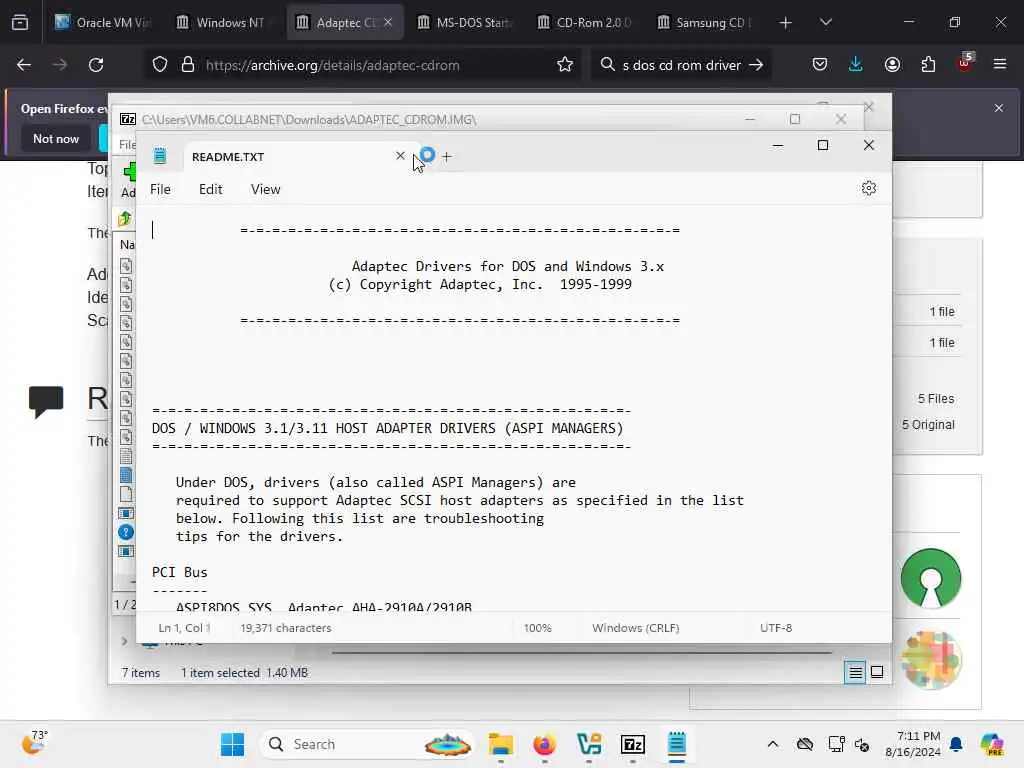Open the Notepad taskbar icon

[x=677, y=744]
